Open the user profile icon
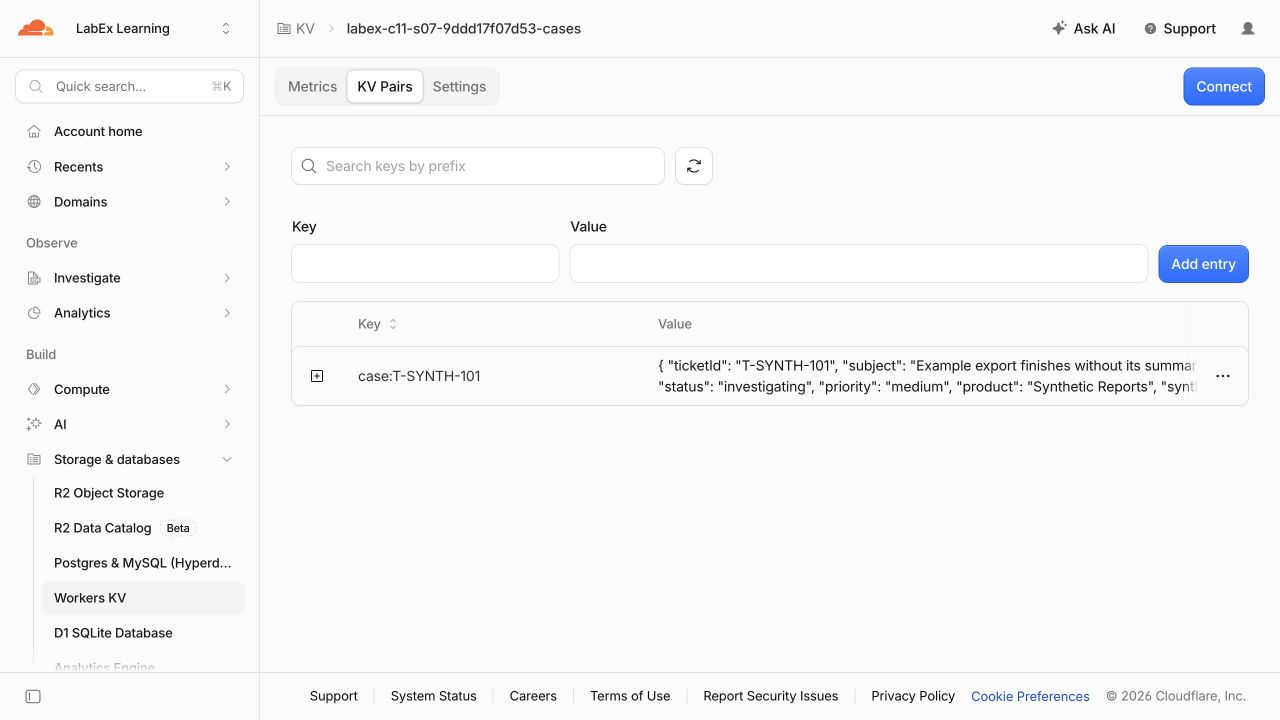This screenshot has width=1280, height=720. [1248, 29]
